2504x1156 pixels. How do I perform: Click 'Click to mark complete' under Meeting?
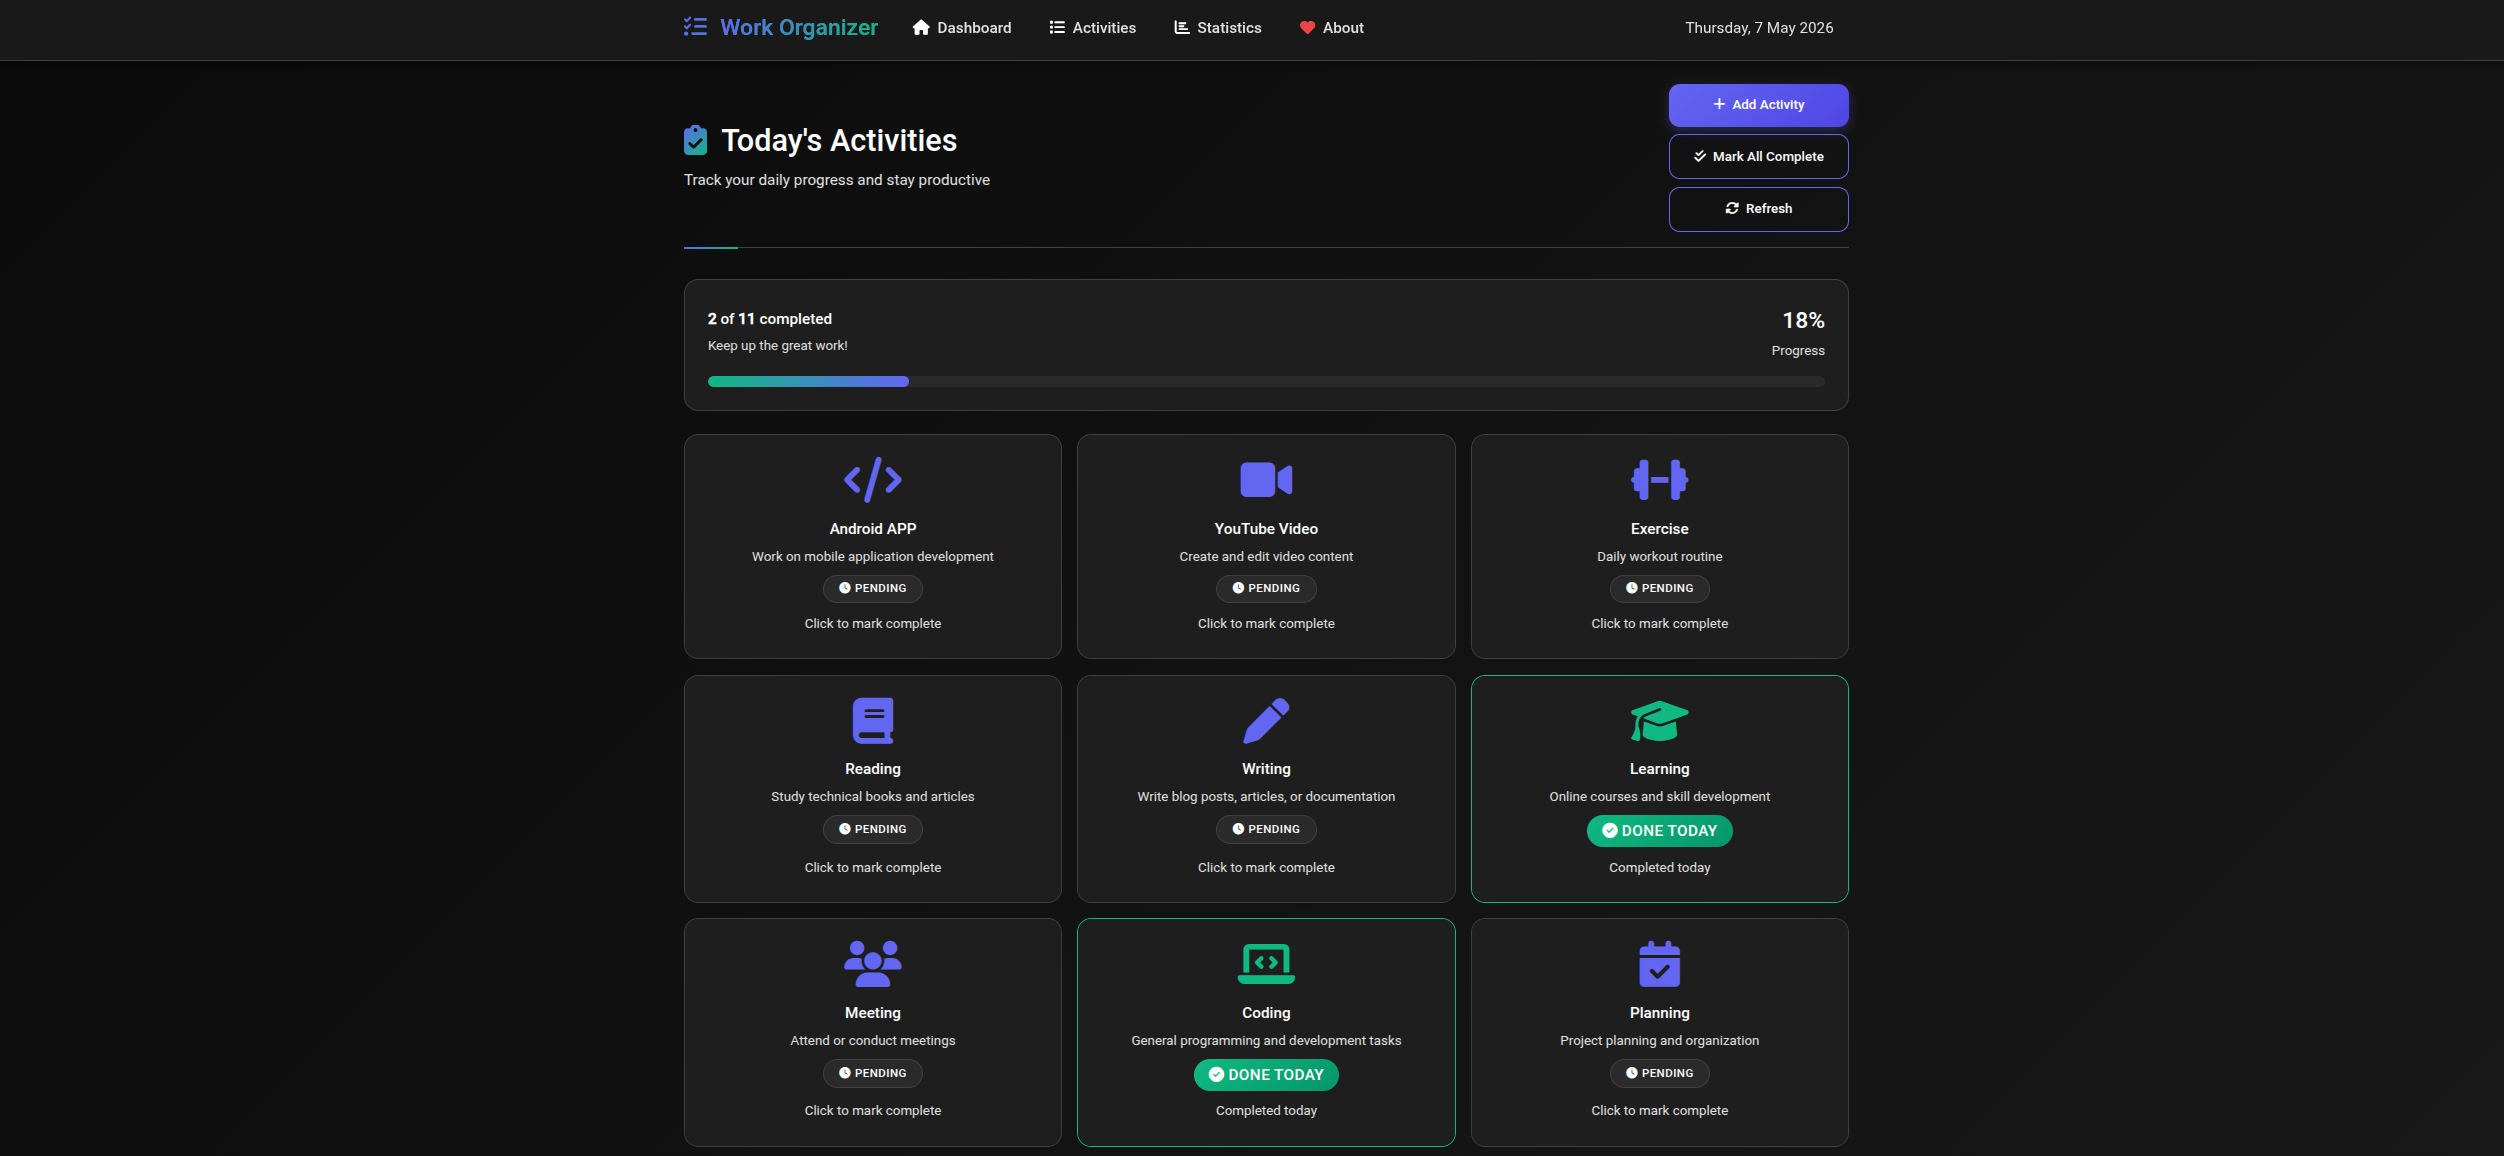872,1110
